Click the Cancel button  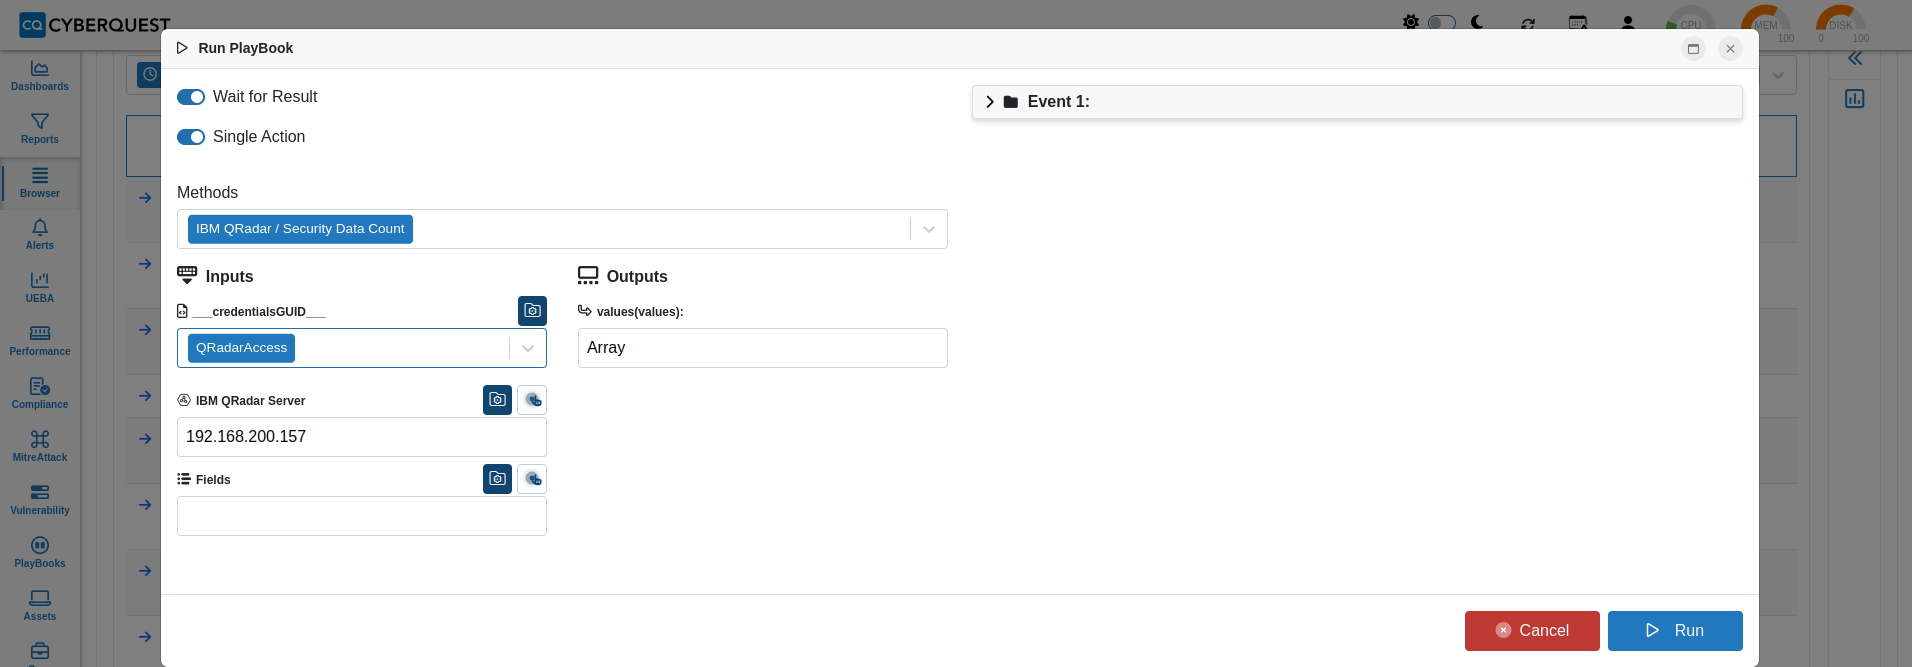(1532, 631)
